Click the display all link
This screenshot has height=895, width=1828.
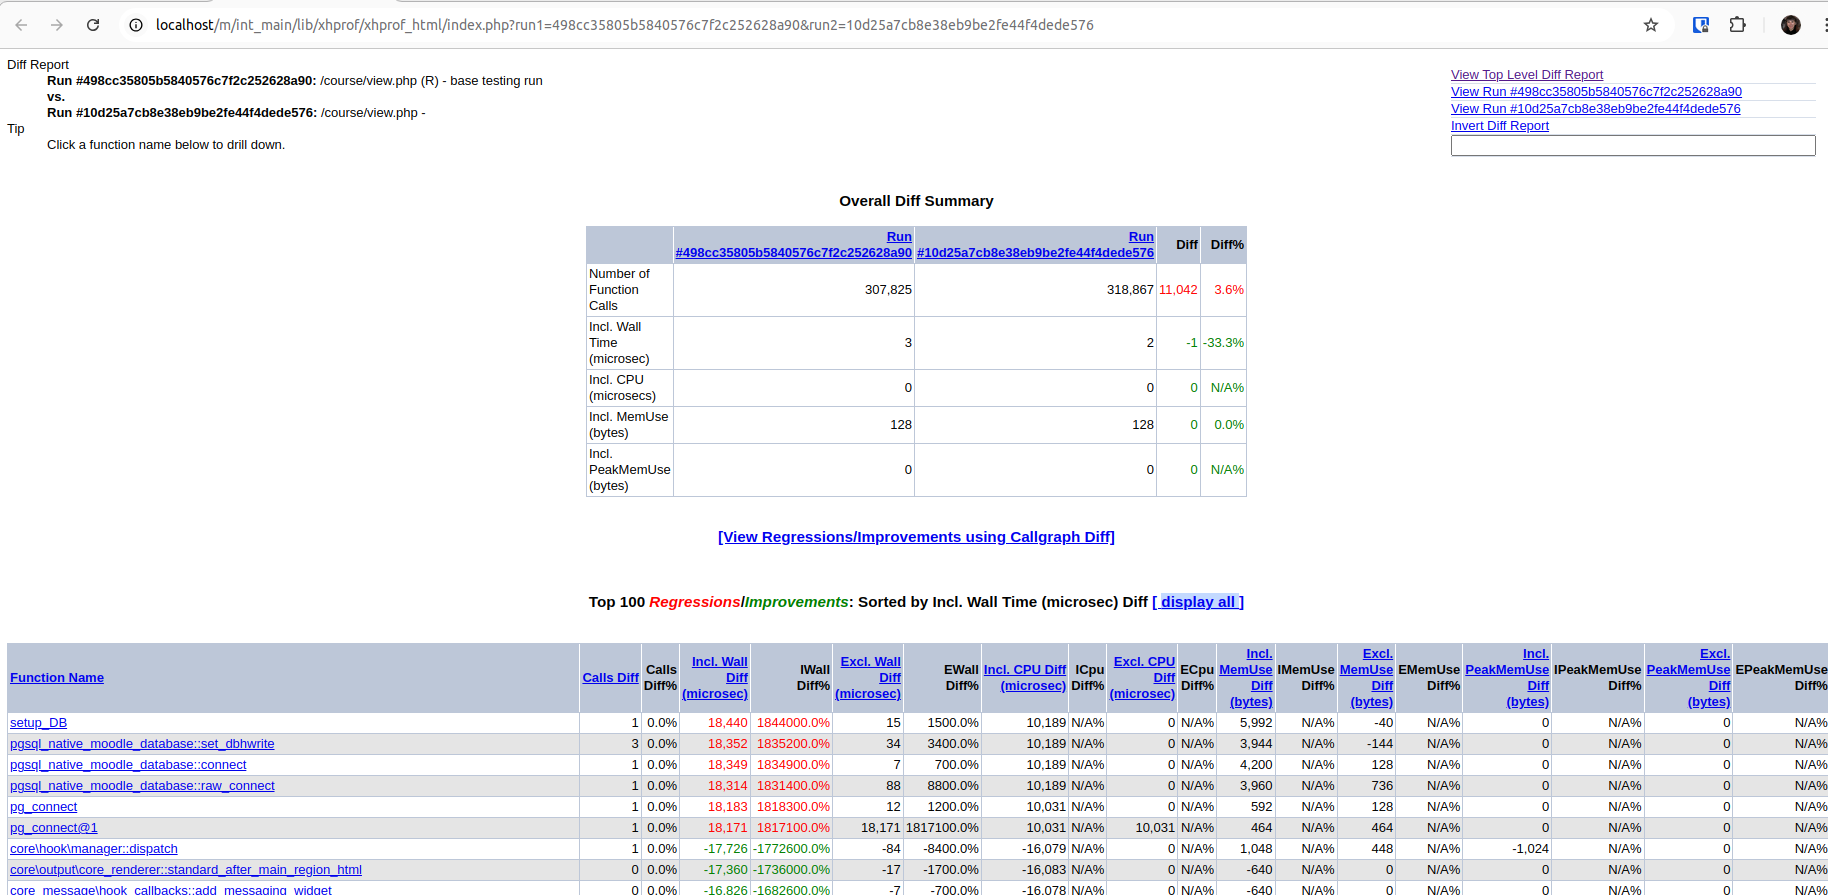(x=1198, y=602)
